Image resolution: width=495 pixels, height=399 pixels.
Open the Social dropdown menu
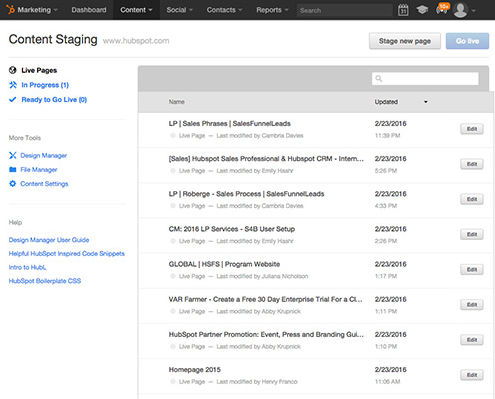tap(180, 10)
